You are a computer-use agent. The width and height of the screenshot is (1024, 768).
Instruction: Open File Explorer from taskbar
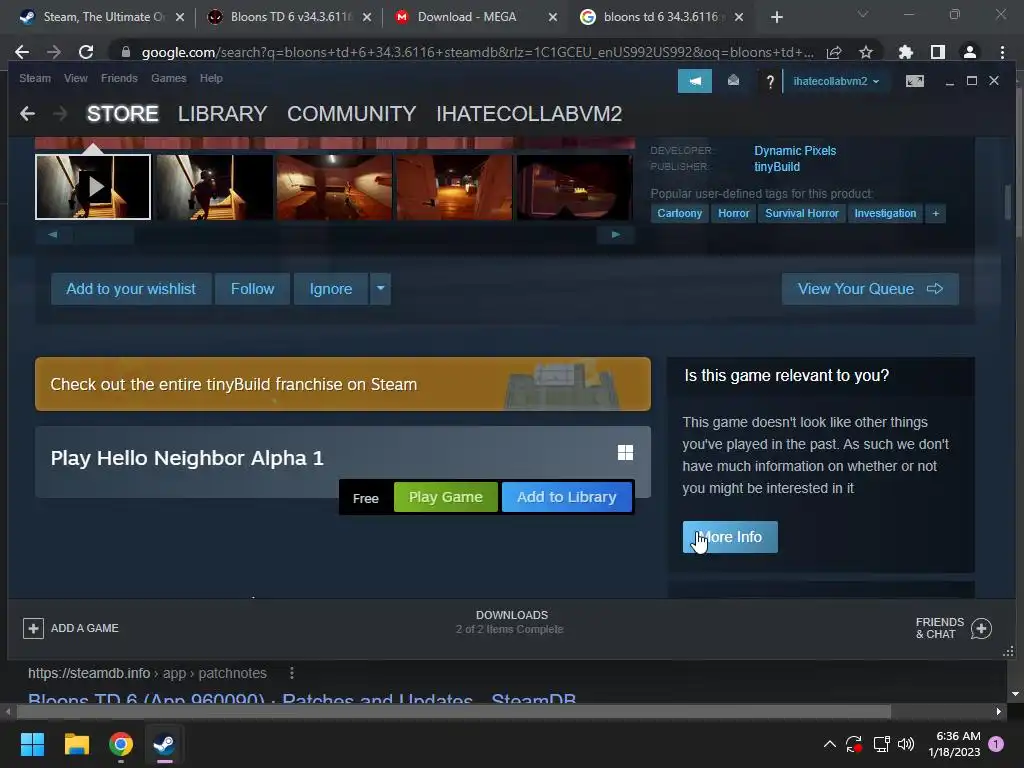[x=76, y=744]
